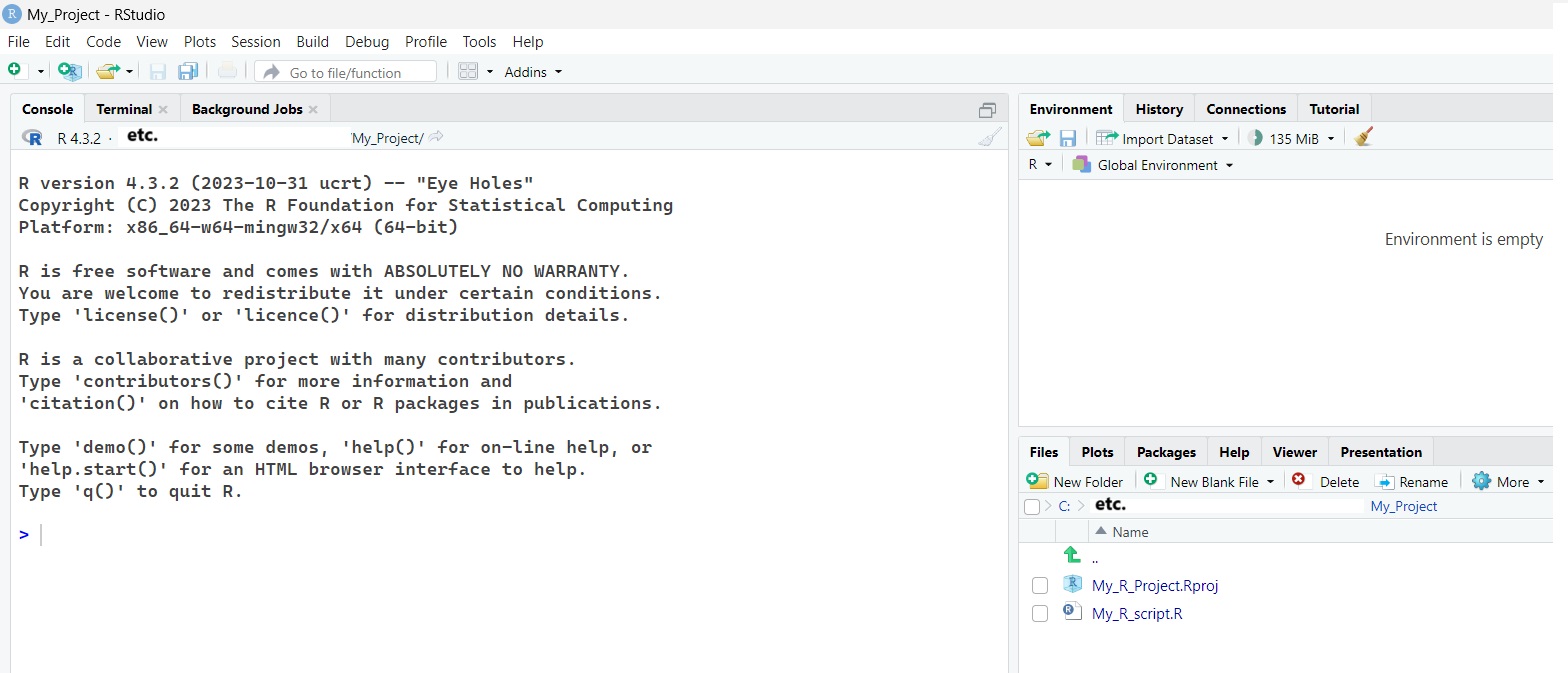Viewport: 1568px width, 673px height.
Task: Check the My_R_script.R checkbox
Action: coord(1039,613)
